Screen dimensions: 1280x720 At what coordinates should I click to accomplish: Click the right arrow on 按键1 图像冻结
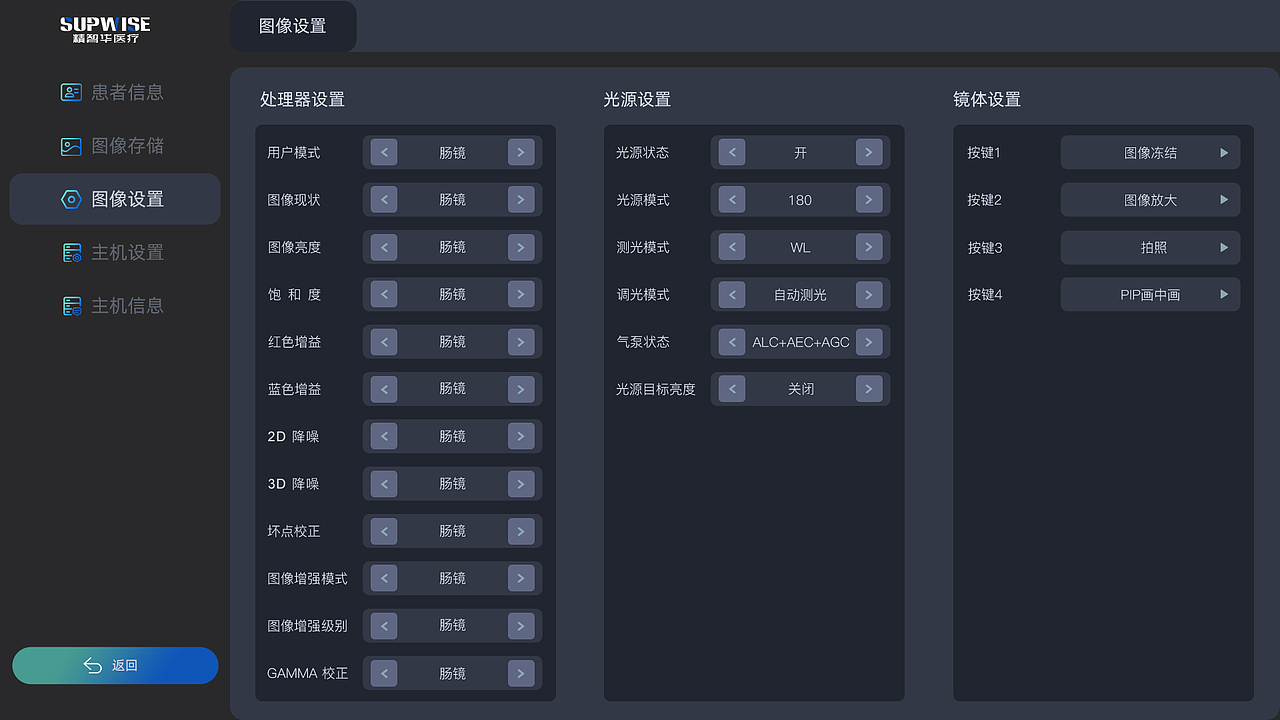(x=1224, y=152)
